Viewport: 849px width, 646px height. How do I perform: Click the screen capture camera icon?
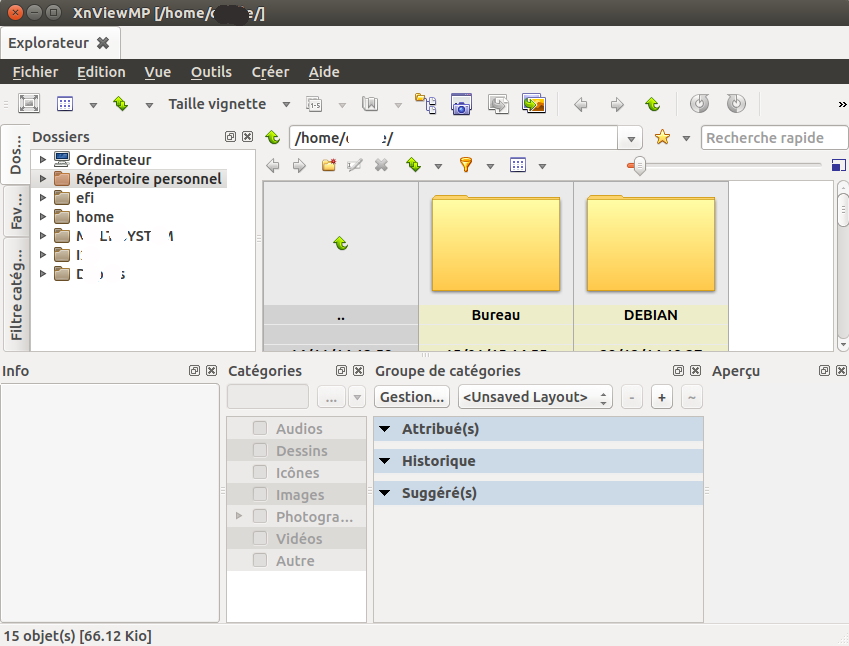[461, 104]
